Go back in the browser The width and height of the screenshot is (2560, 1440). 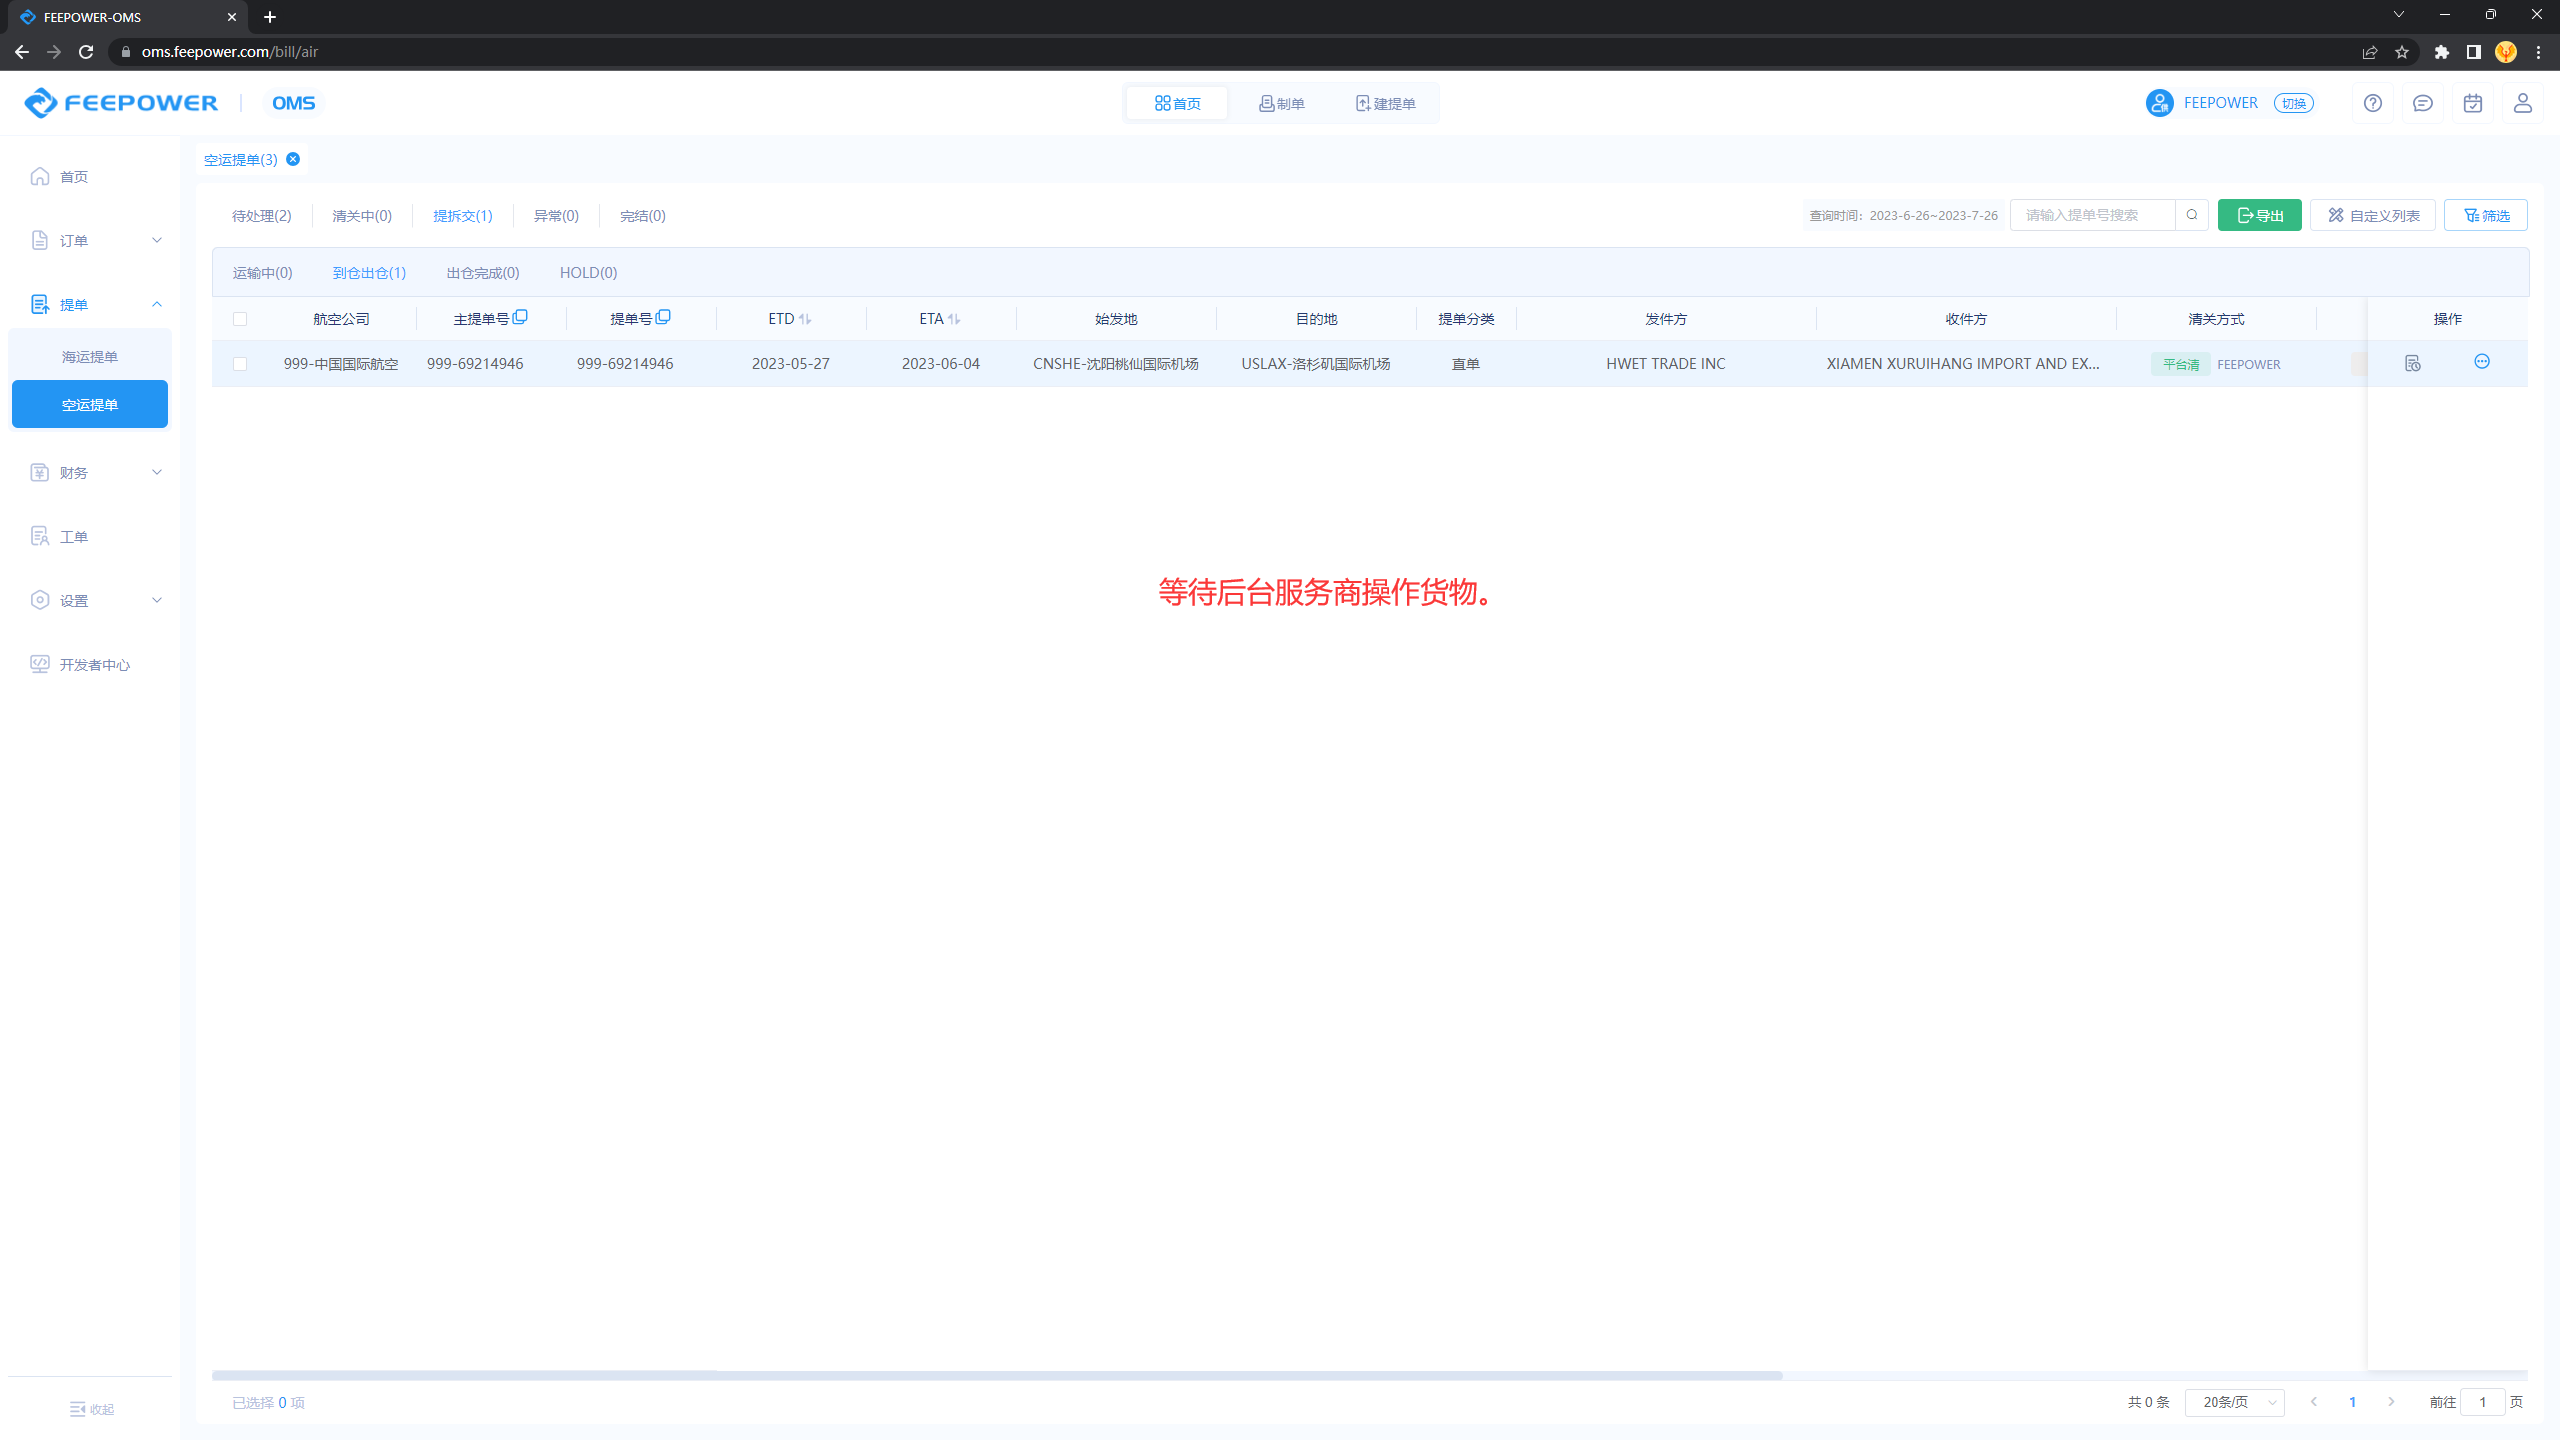[22, 52]
